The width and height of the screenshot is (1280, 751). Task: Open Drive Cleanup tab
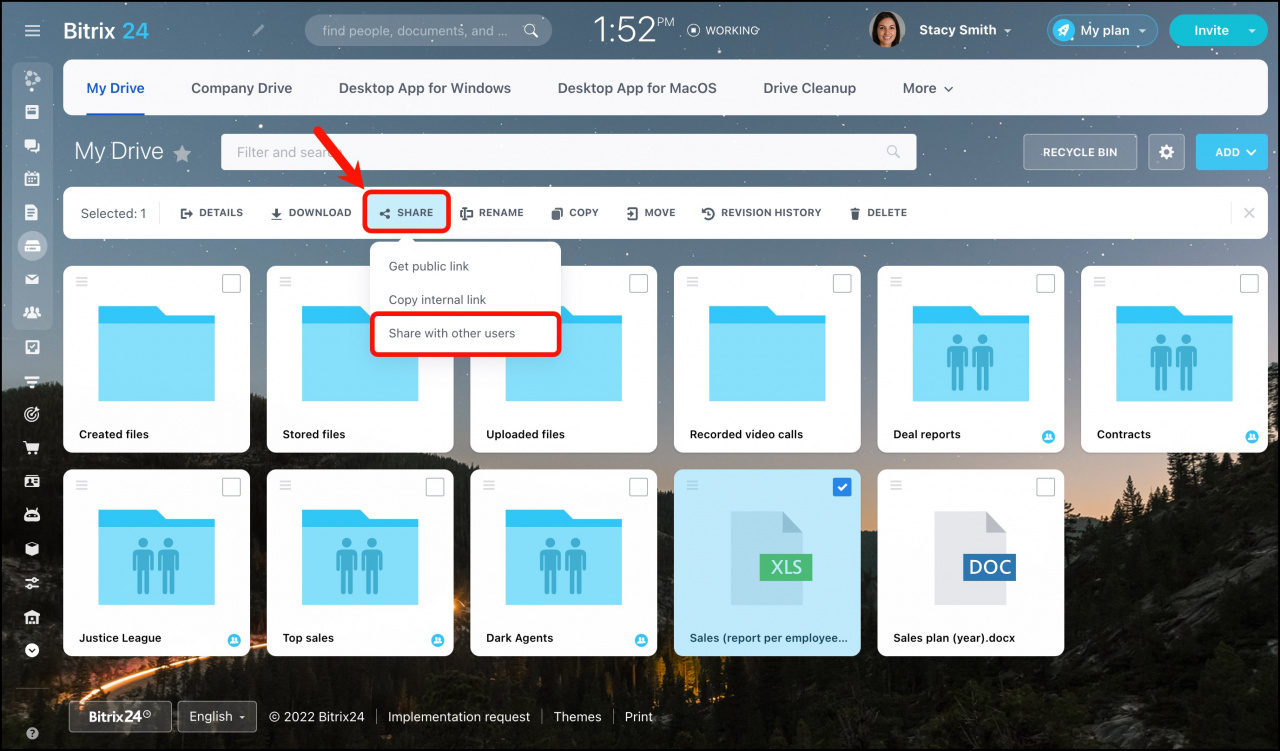coord(809,88)
